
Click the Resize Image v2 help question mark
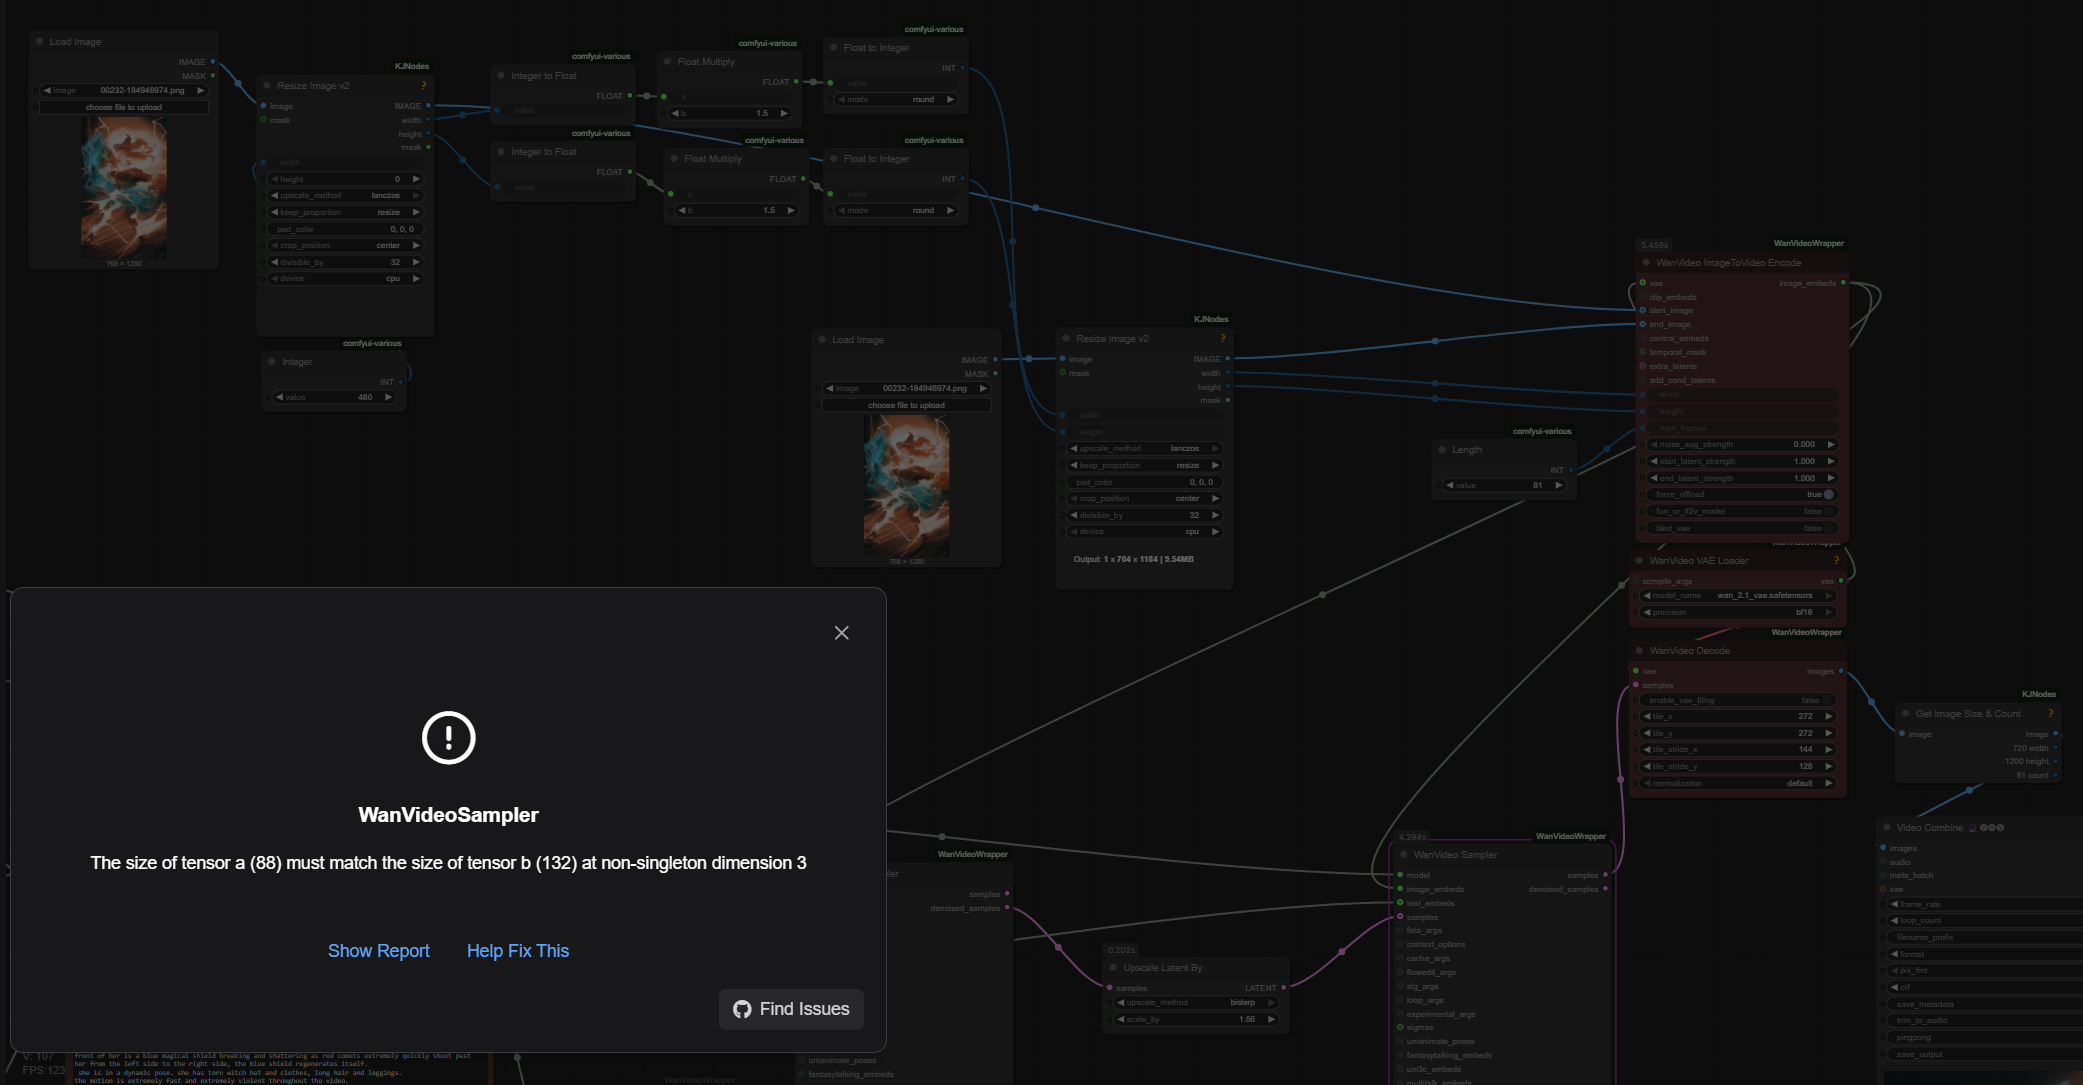(423, 85)
